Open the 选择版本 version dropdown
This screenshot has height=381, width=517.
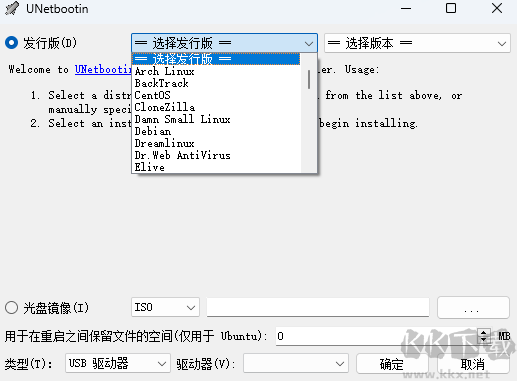417,43
